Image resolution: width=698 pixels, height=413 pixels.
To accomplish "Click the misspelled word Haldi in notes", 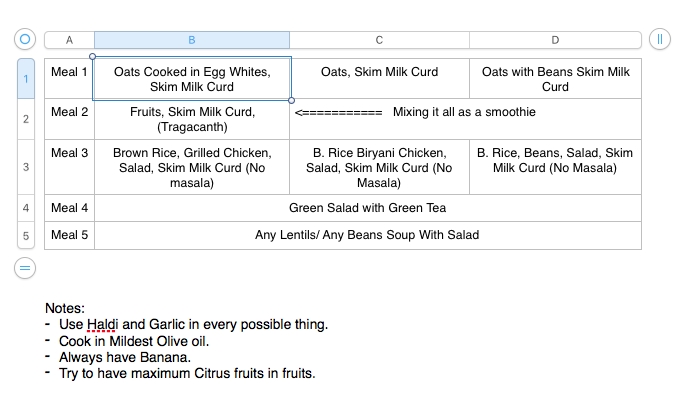I will pyautogui.click(x=102, y=324).
